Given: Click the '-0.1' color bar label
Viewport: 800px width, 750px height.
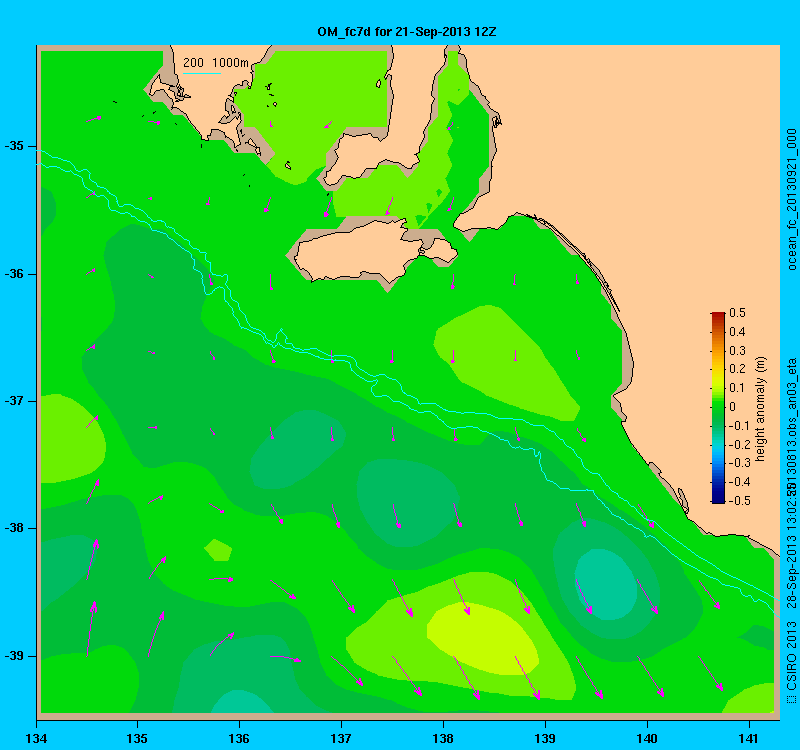Looking at the screenshot, I should click(738, 426).
